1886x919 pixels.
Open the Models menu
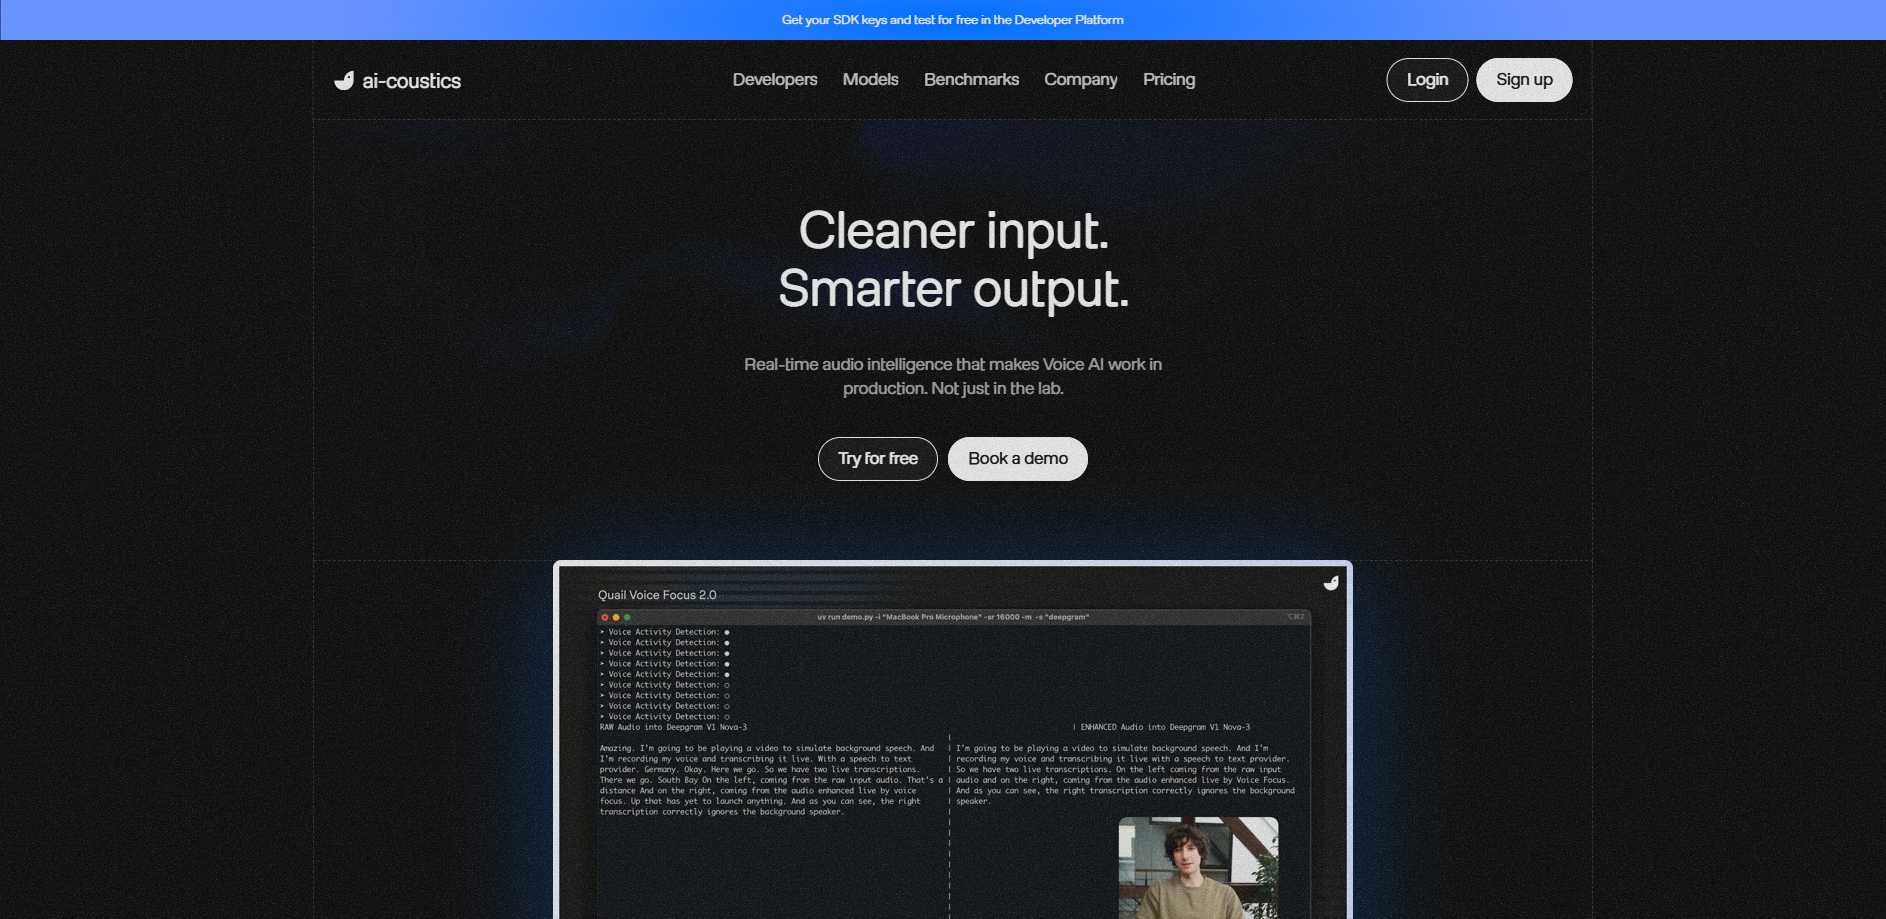(870, 80)
